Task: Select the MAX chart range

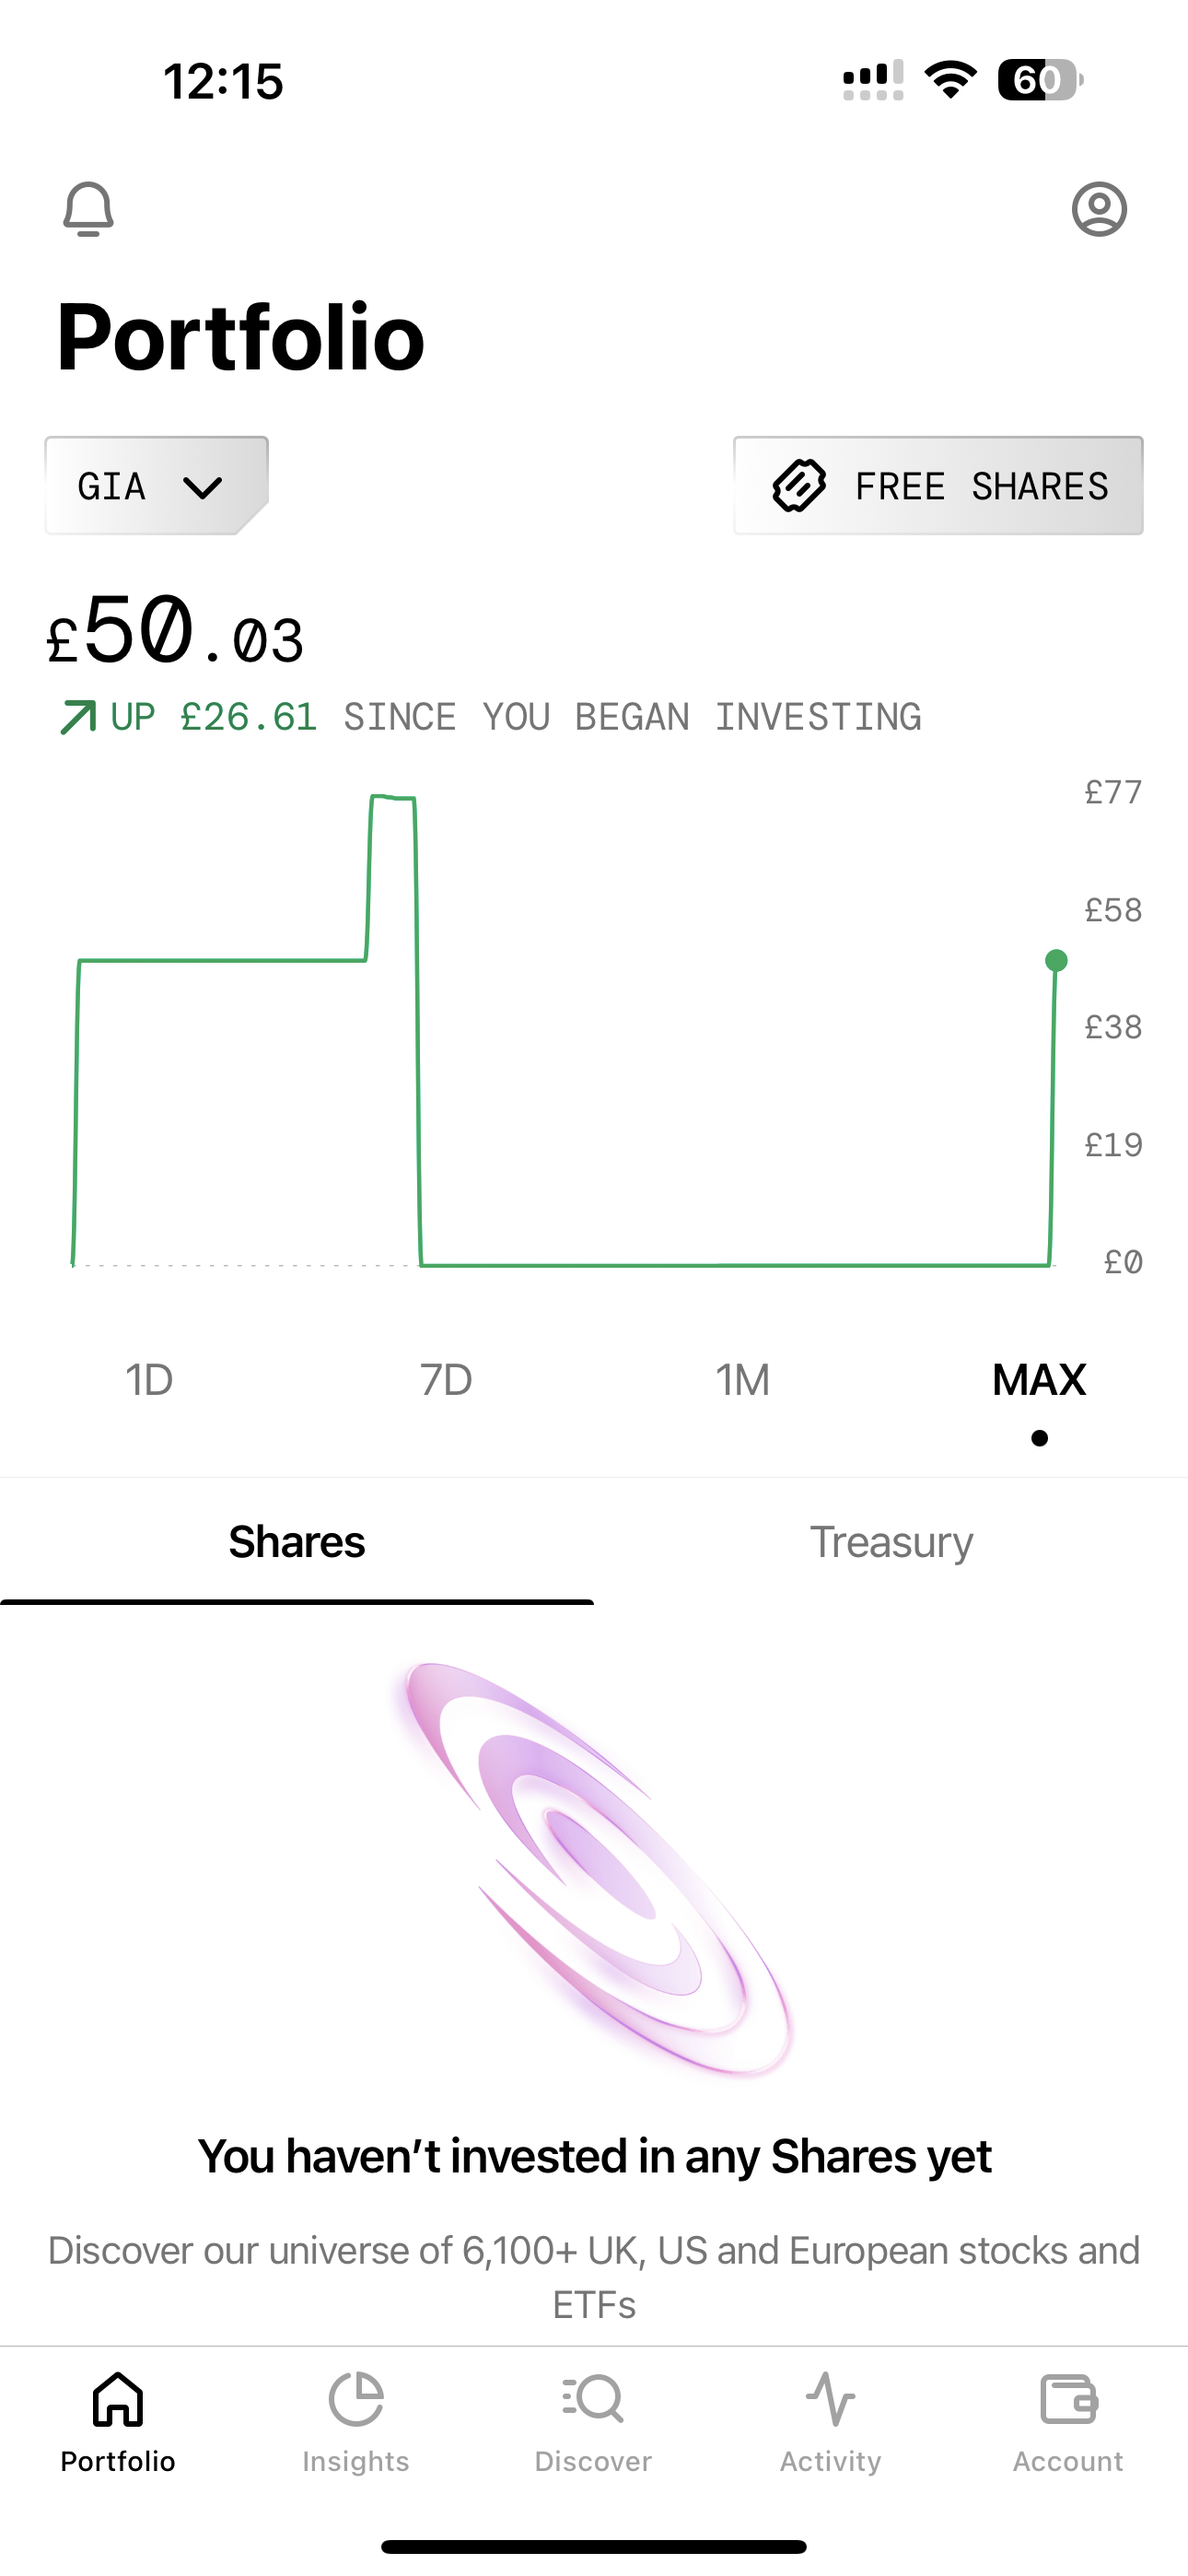Action: 1039,1380
